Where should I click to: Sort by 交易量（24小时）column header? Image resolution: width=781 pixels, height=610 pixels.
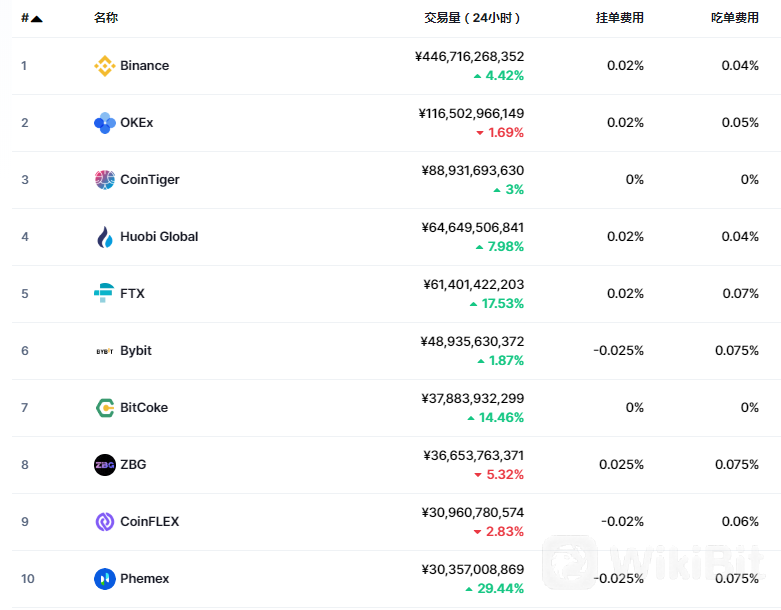tap(472, 18)
